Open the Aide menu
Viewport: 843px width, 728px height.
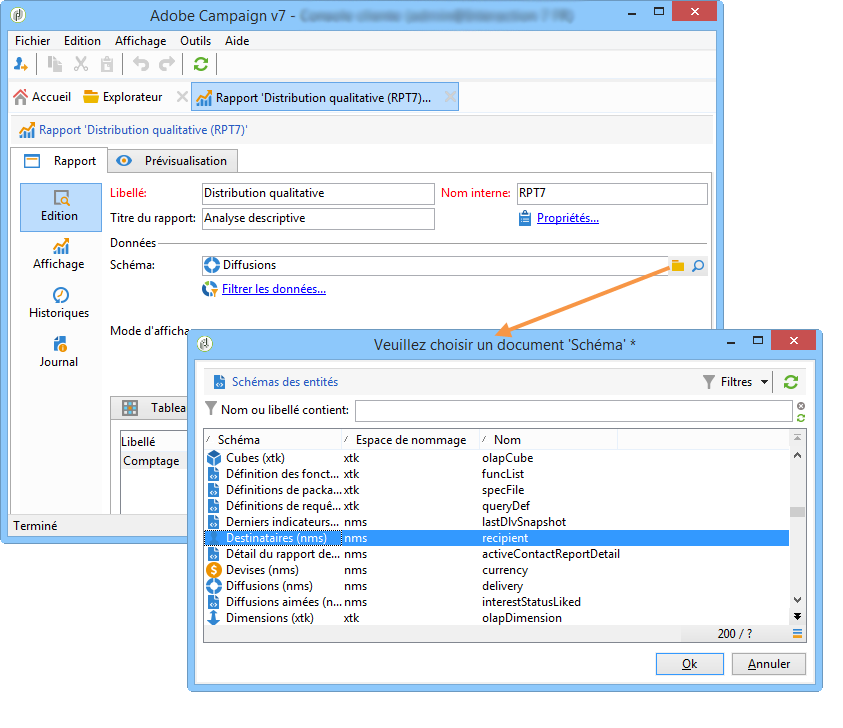click(237, 41)
